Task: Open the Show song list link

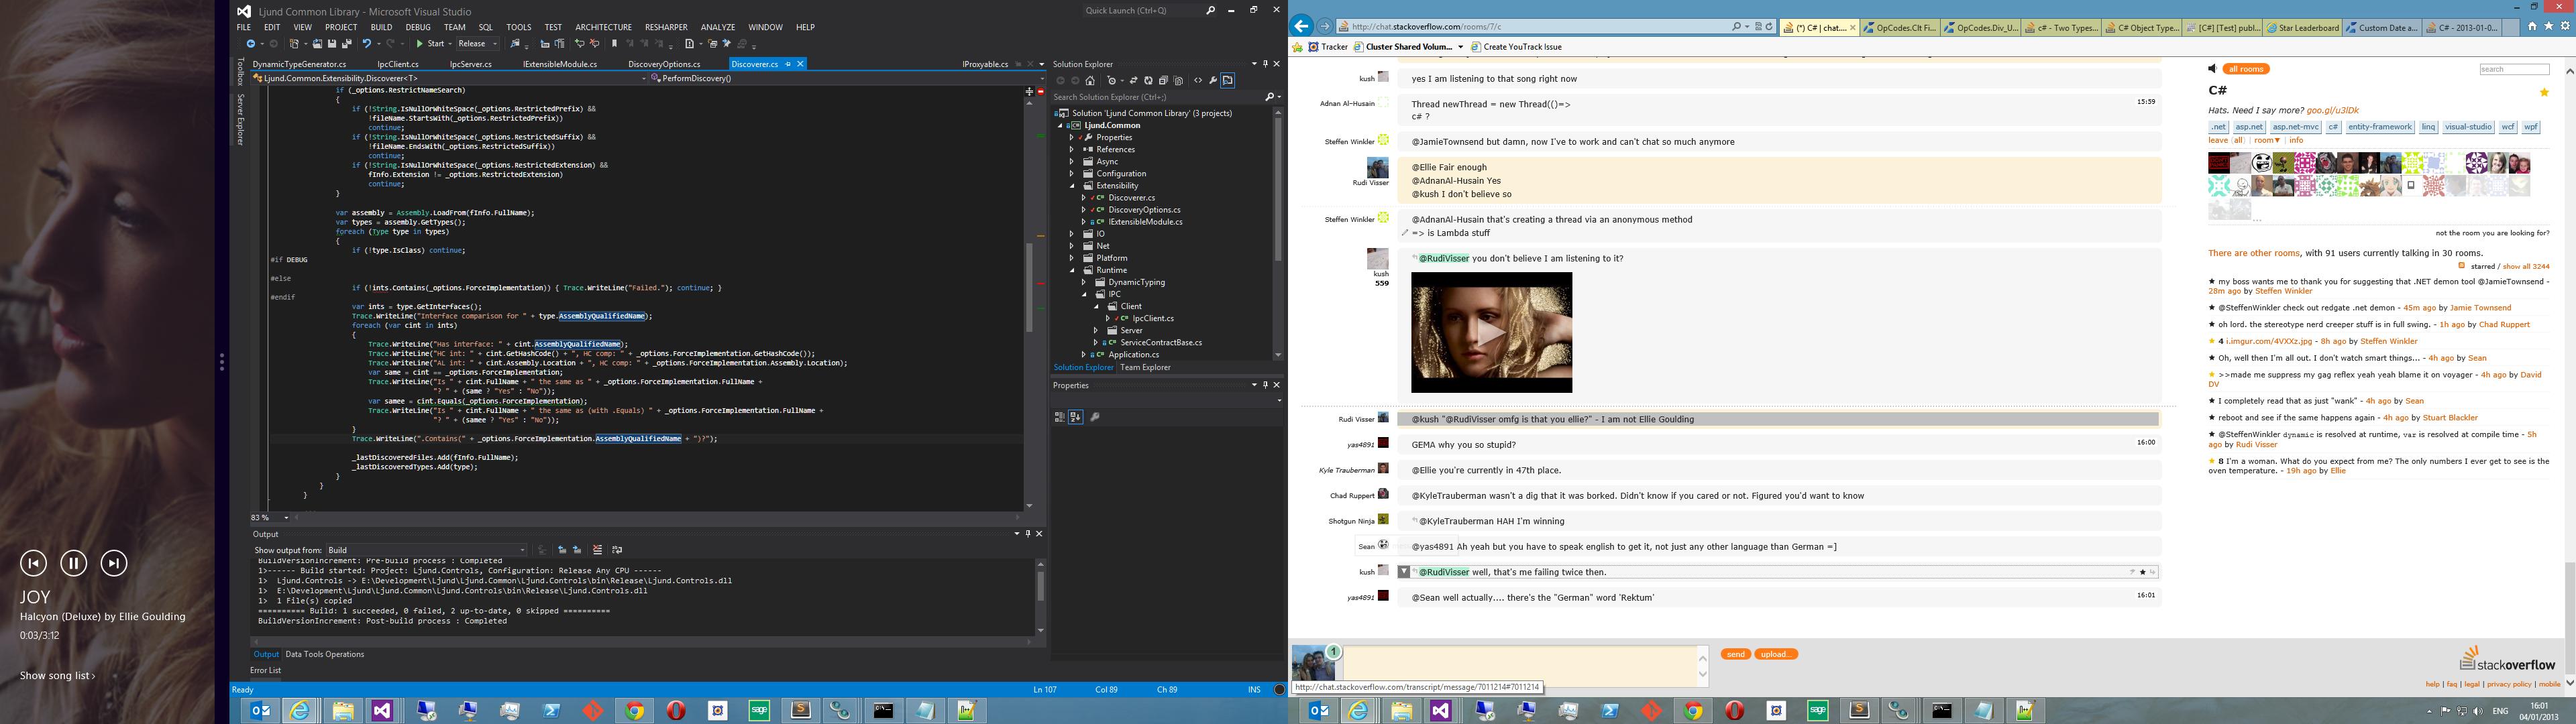Action: pyautogui.click(x=57, y=676)
